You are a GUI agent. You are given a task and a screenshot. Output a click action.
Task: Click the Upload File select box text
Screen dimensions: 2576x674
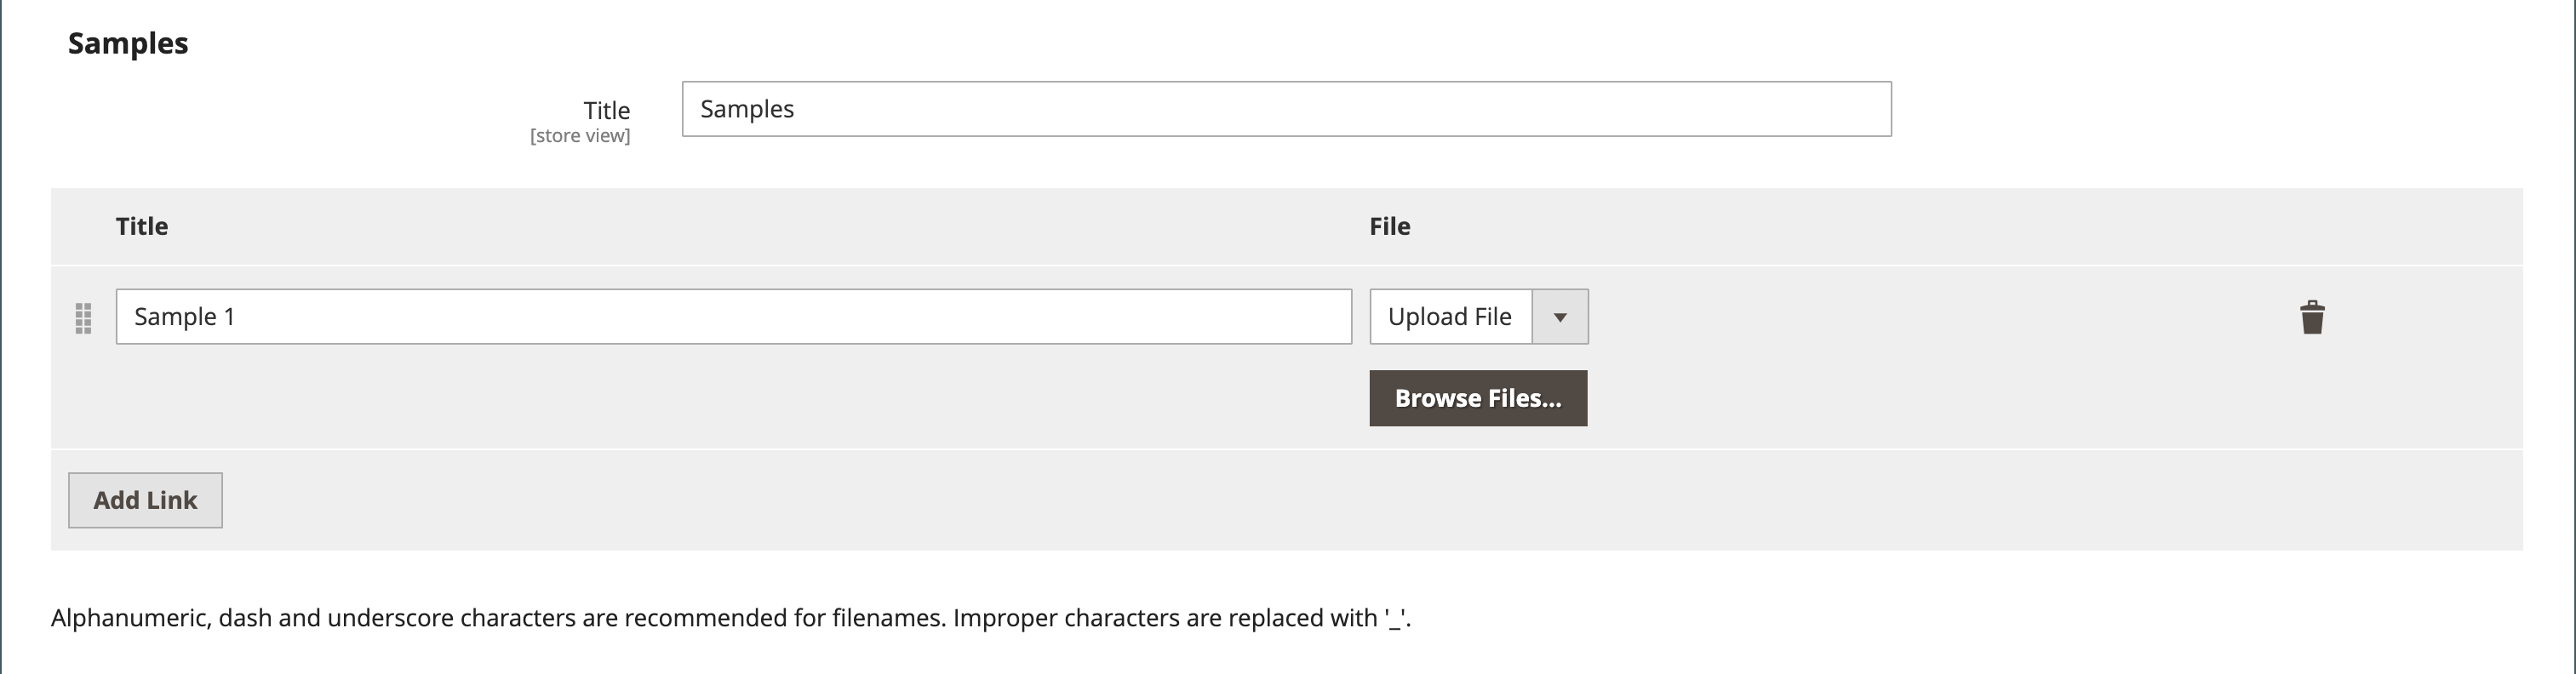coord(1449,317)
